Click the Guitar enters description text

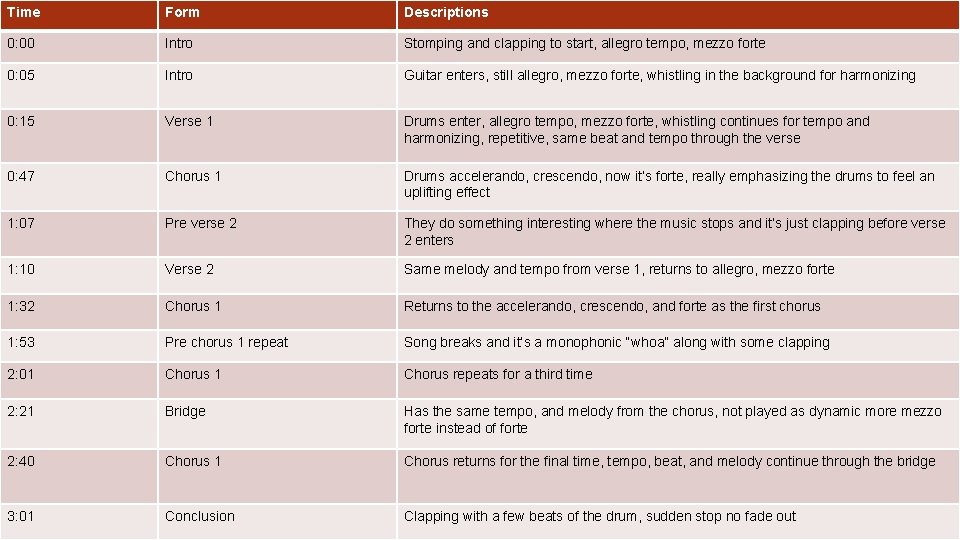click(x=659, y=75)
